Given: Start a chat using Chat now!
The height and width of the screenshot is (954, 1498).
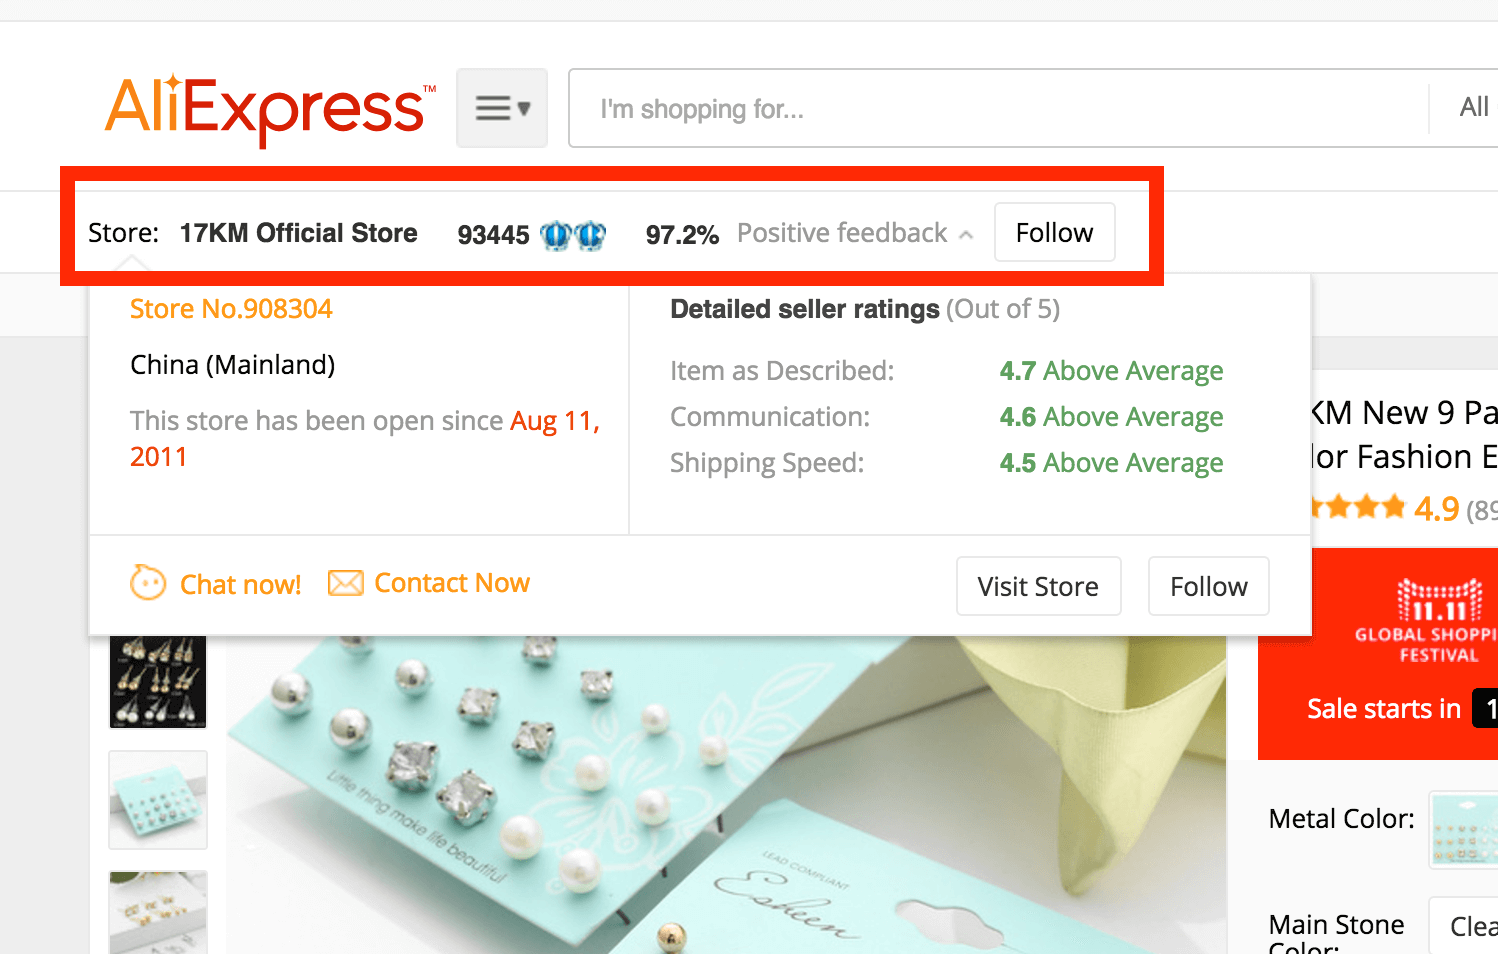Looking at the screenshot, I should (240, 584).
